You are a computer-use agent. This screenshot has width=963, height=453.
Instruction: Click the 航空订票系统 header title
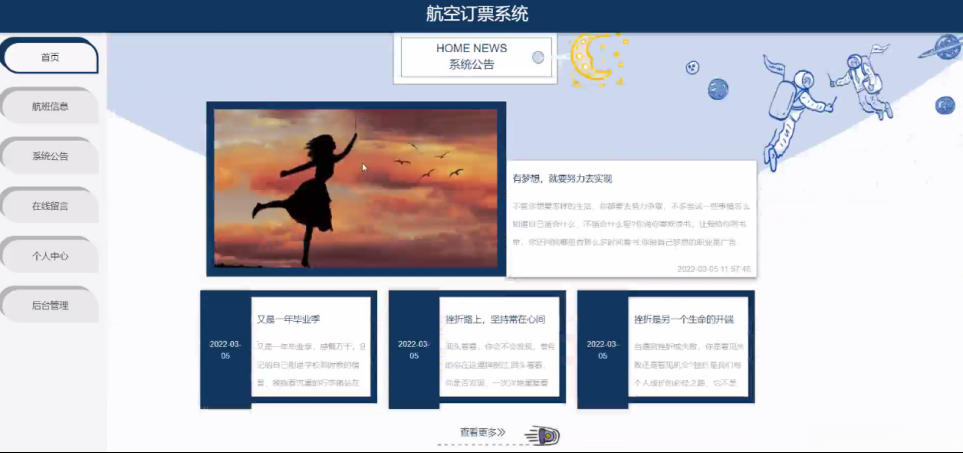tap(477, 14)
